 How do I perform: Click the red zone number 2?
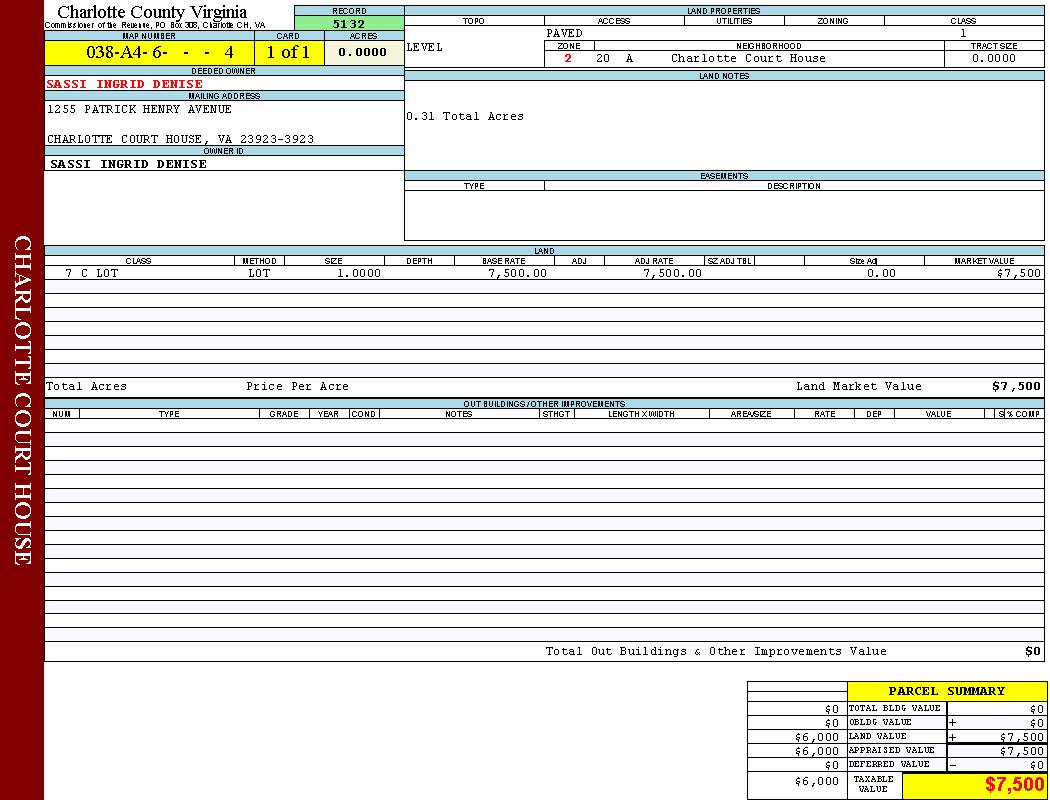click(568, 58)
